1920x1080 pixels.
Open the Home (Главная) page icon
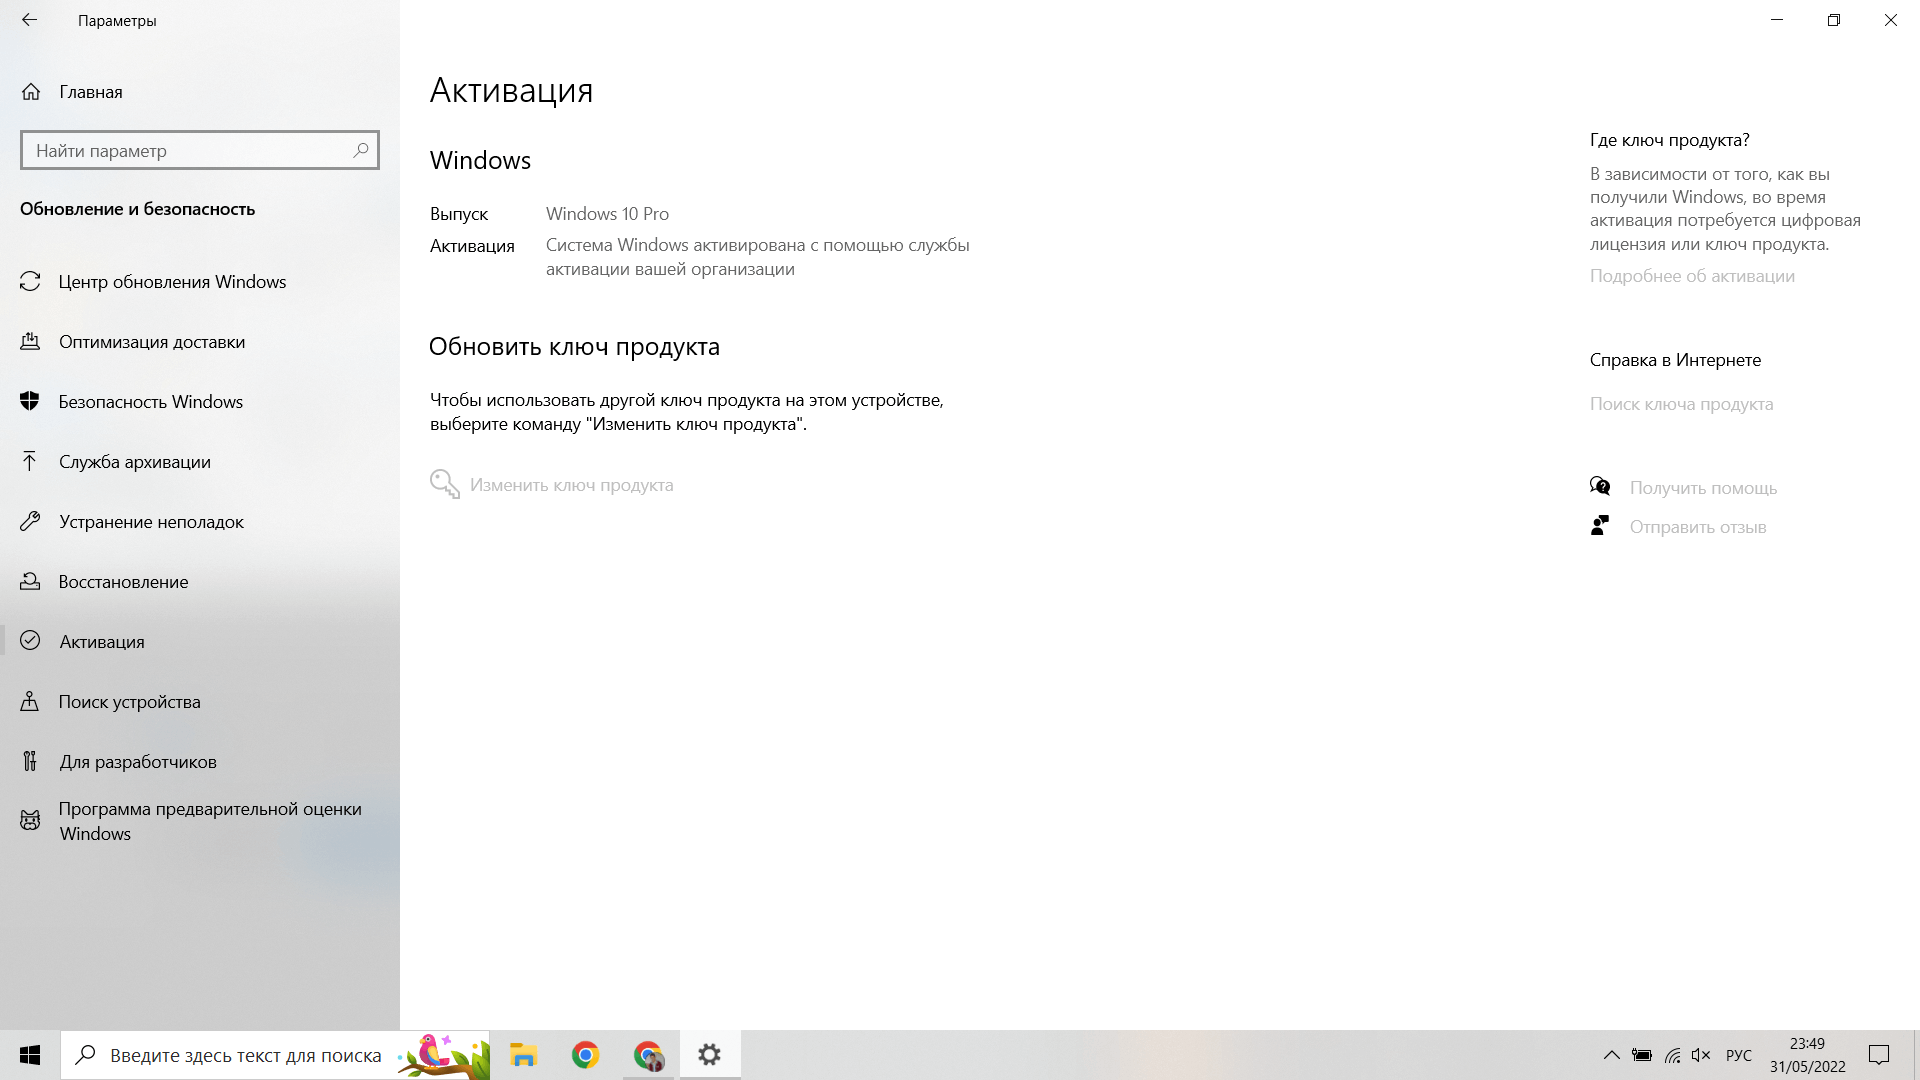(31, 92)
